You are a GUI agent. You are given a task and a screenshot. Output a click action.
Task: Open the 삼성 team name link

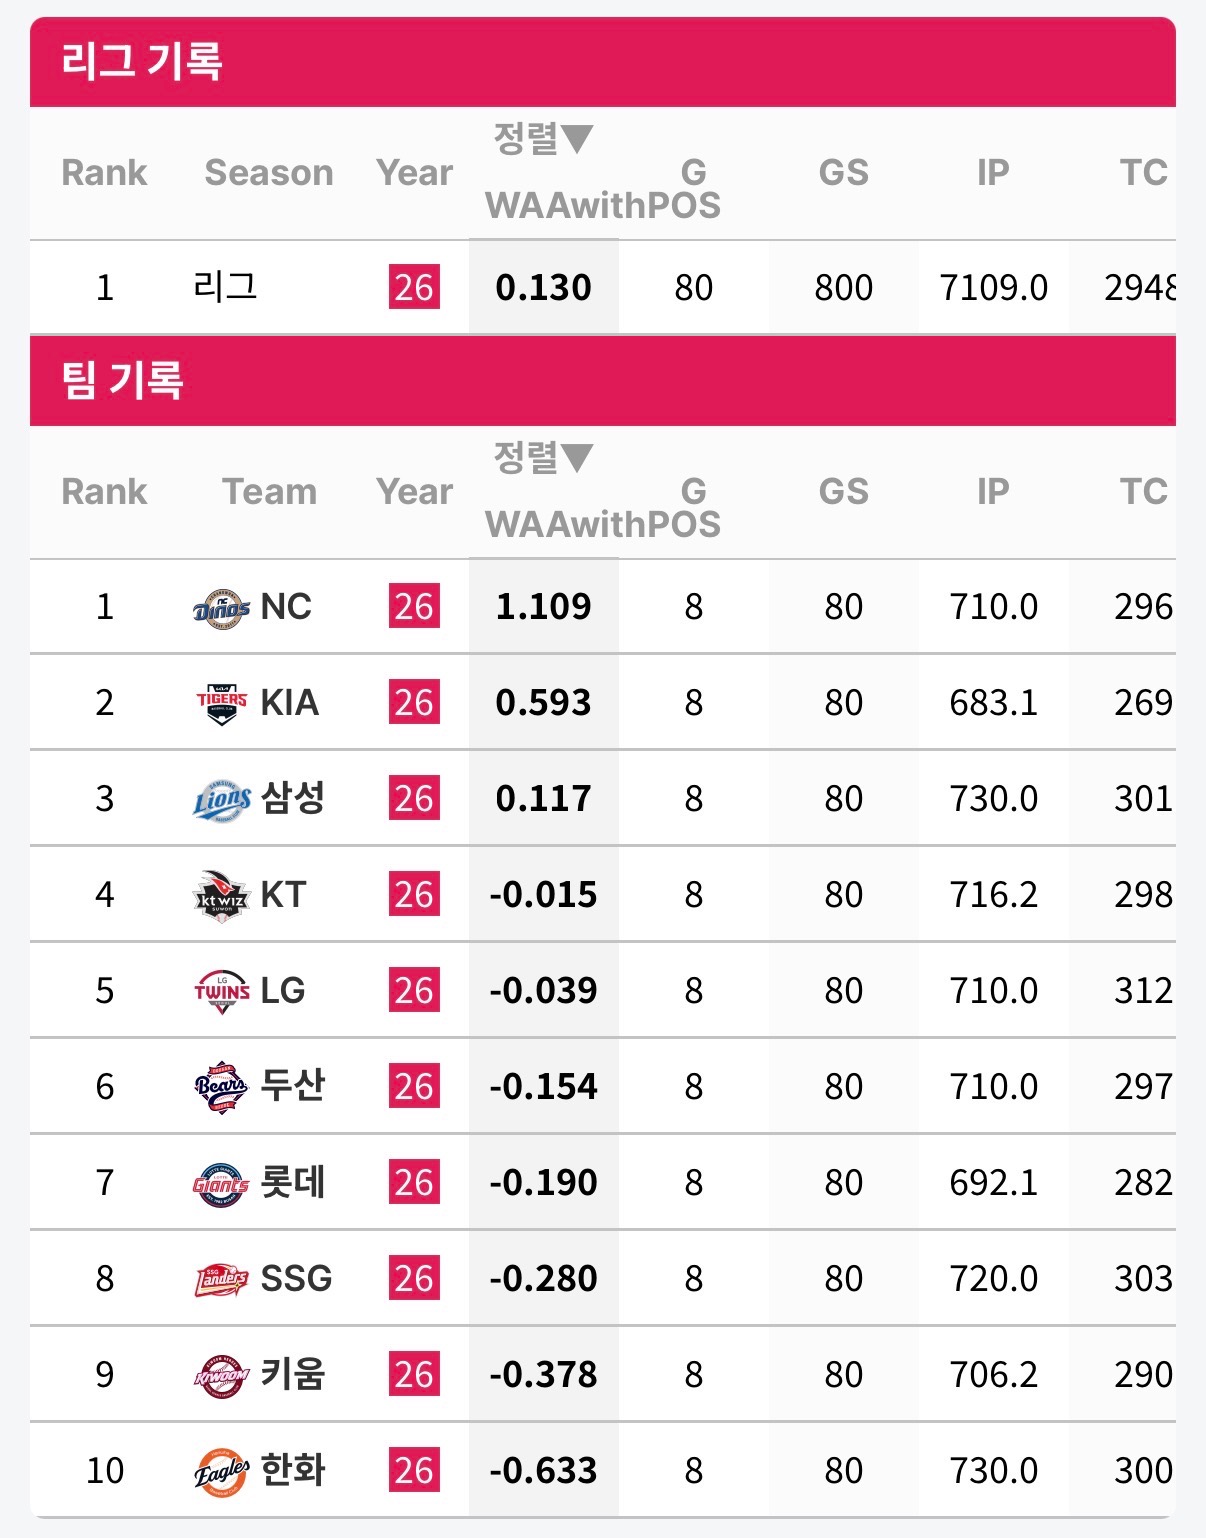(293, 799)
